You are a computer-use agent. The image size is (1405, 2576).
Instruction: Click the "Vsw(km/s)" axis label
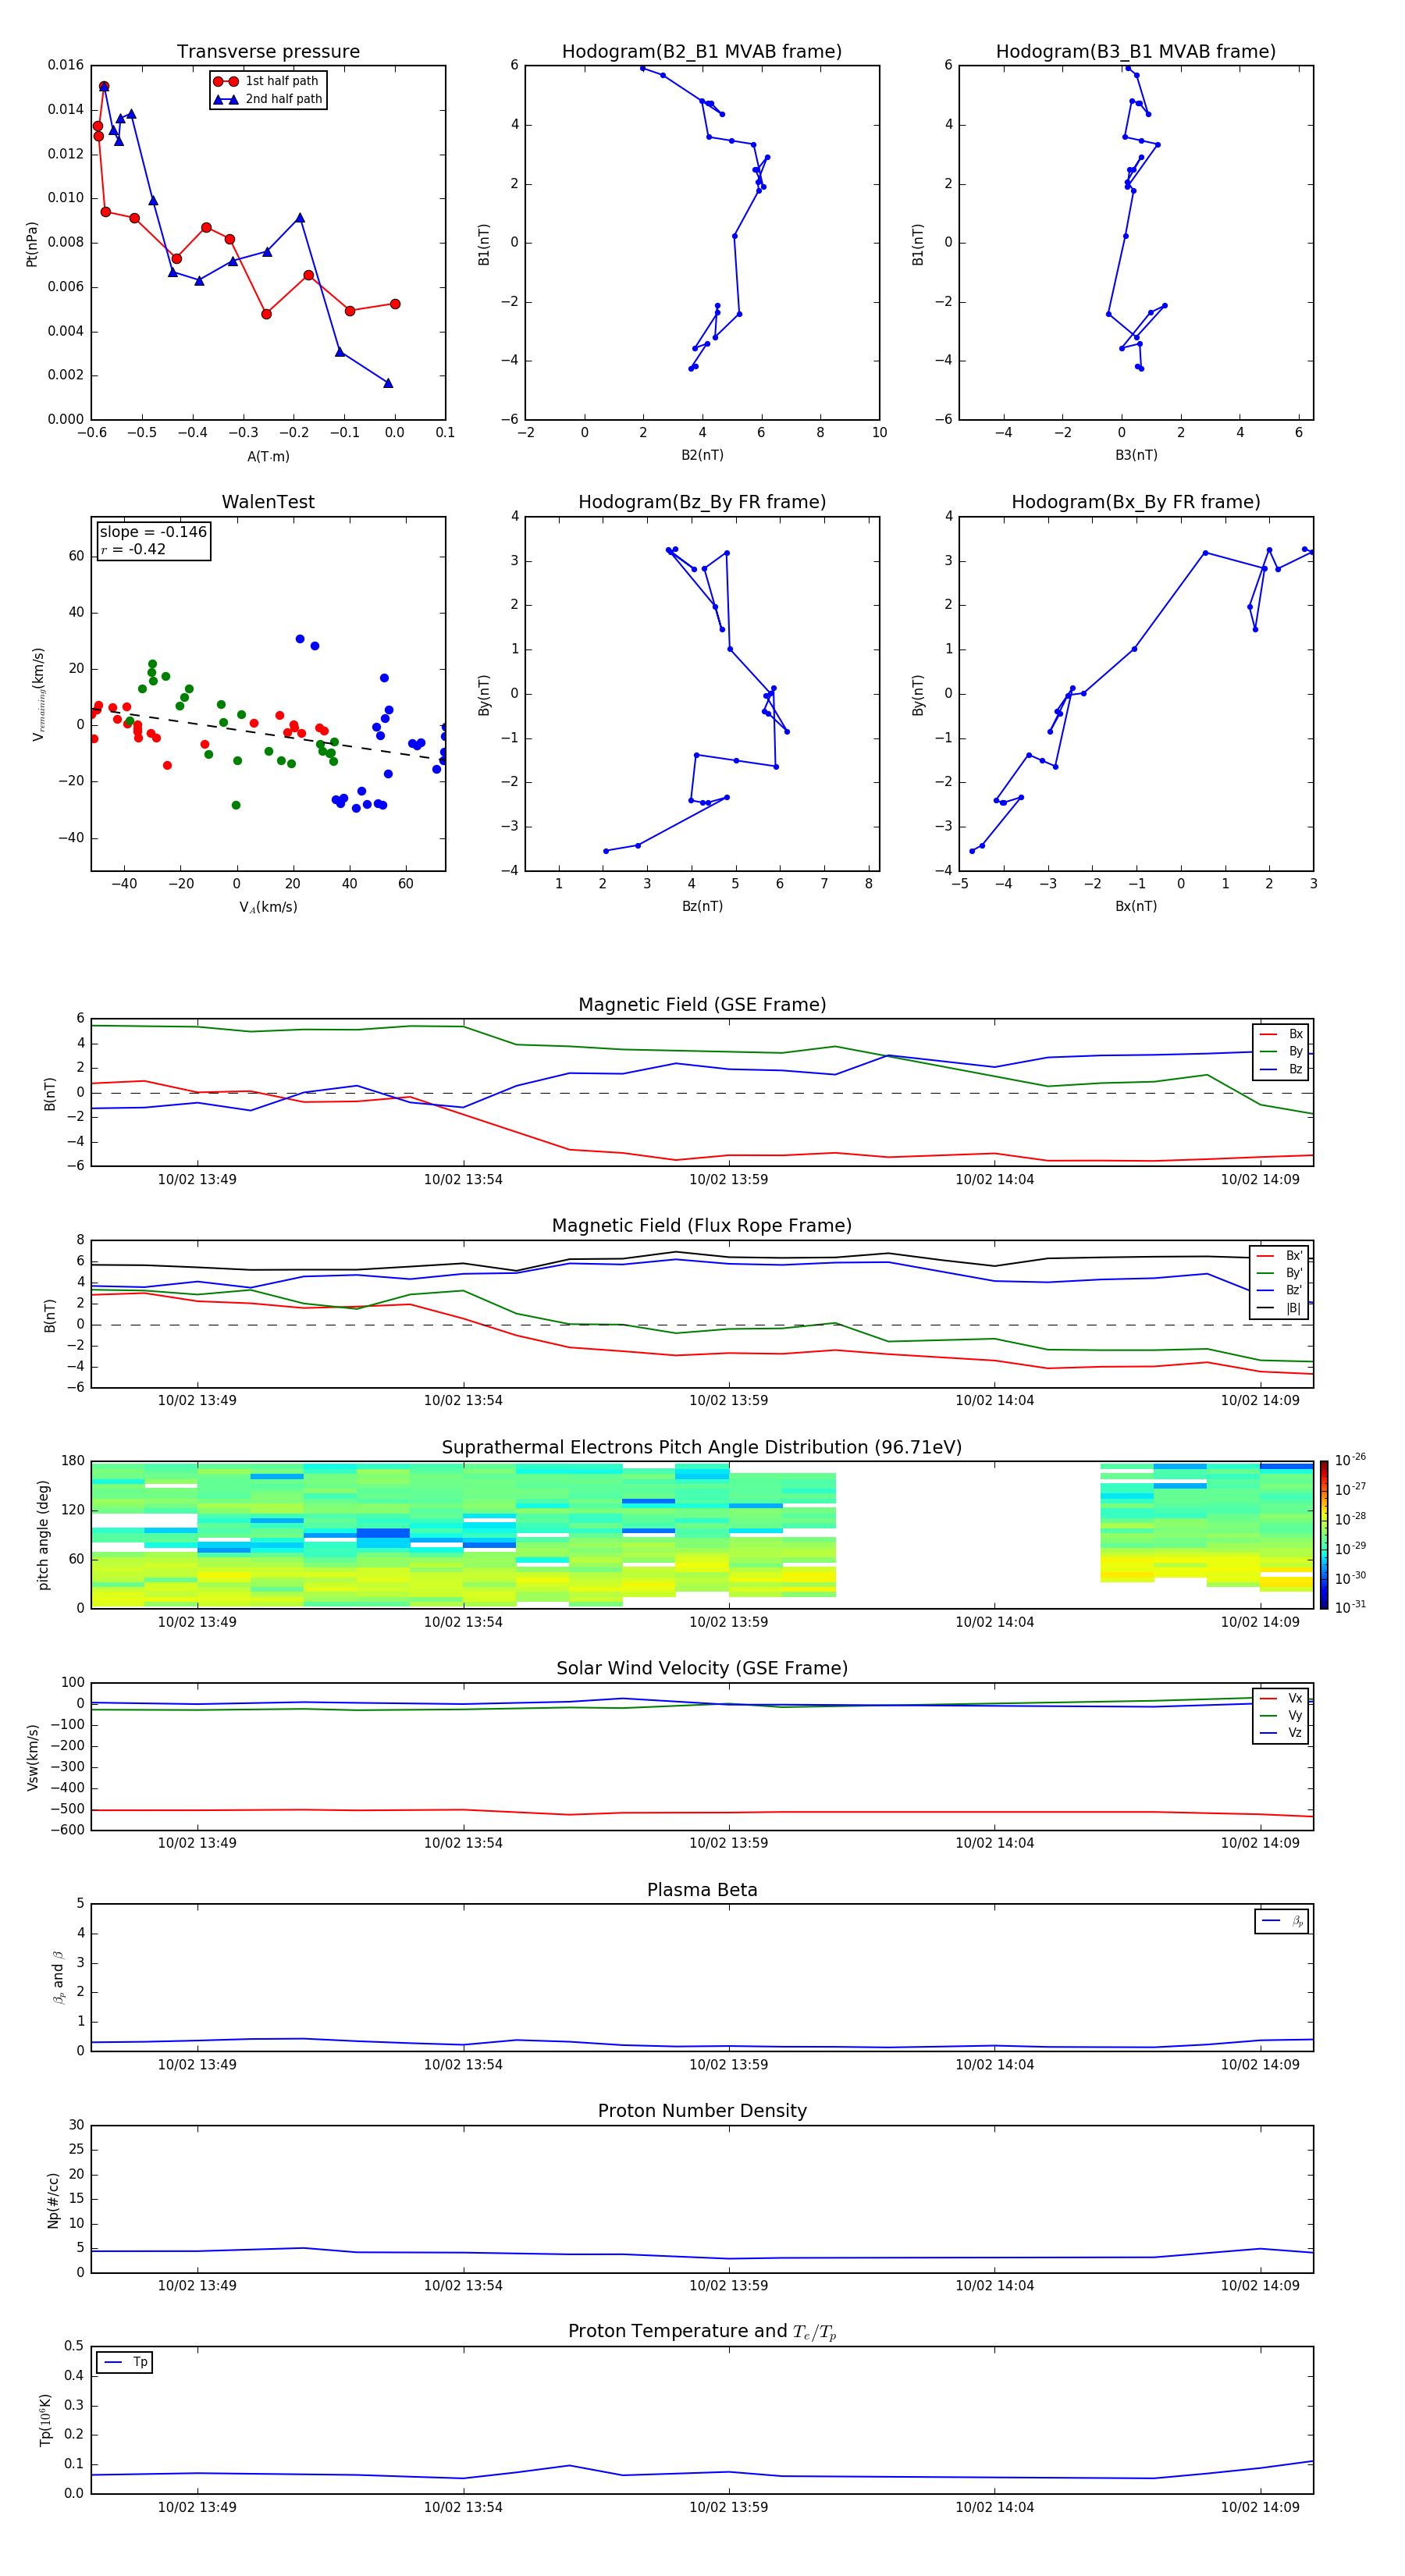point(33,1756)
